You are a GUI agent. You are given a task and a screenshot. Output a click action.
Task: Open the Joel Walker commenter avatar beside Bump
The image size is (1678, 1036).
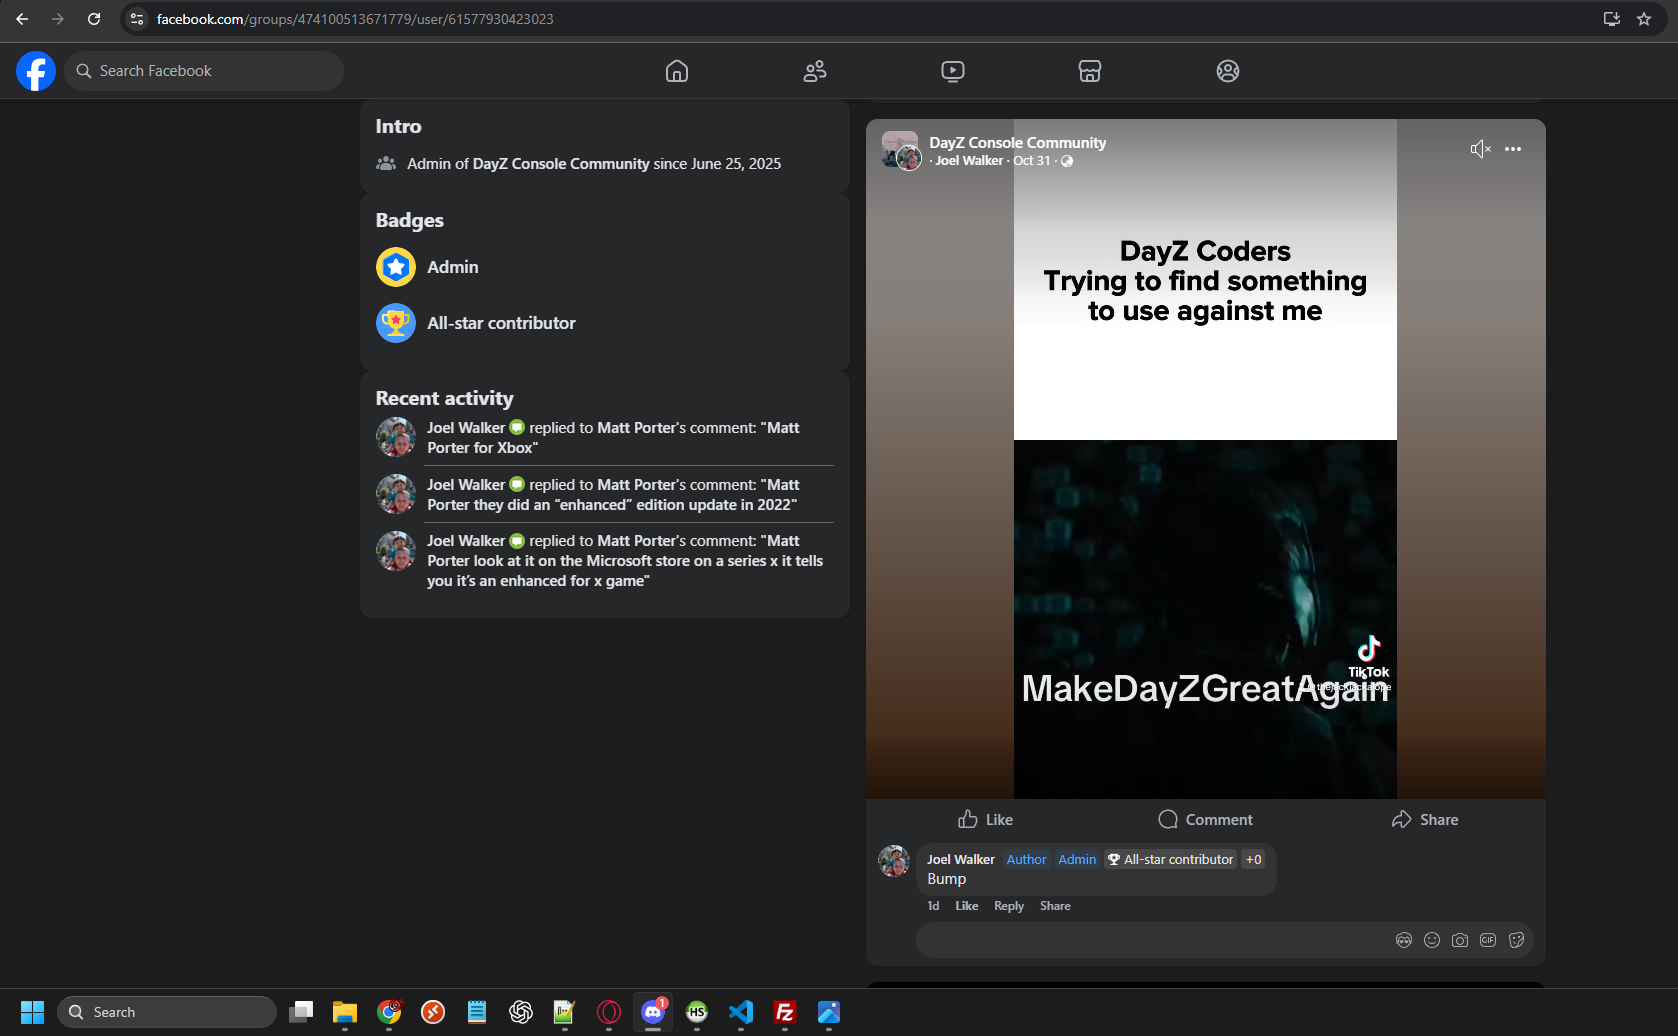[x=894, y=861]
